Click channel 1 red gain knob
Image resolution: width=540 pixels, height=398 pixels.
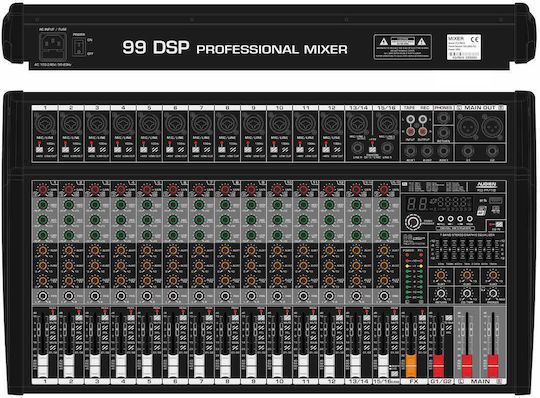point(43,190)
